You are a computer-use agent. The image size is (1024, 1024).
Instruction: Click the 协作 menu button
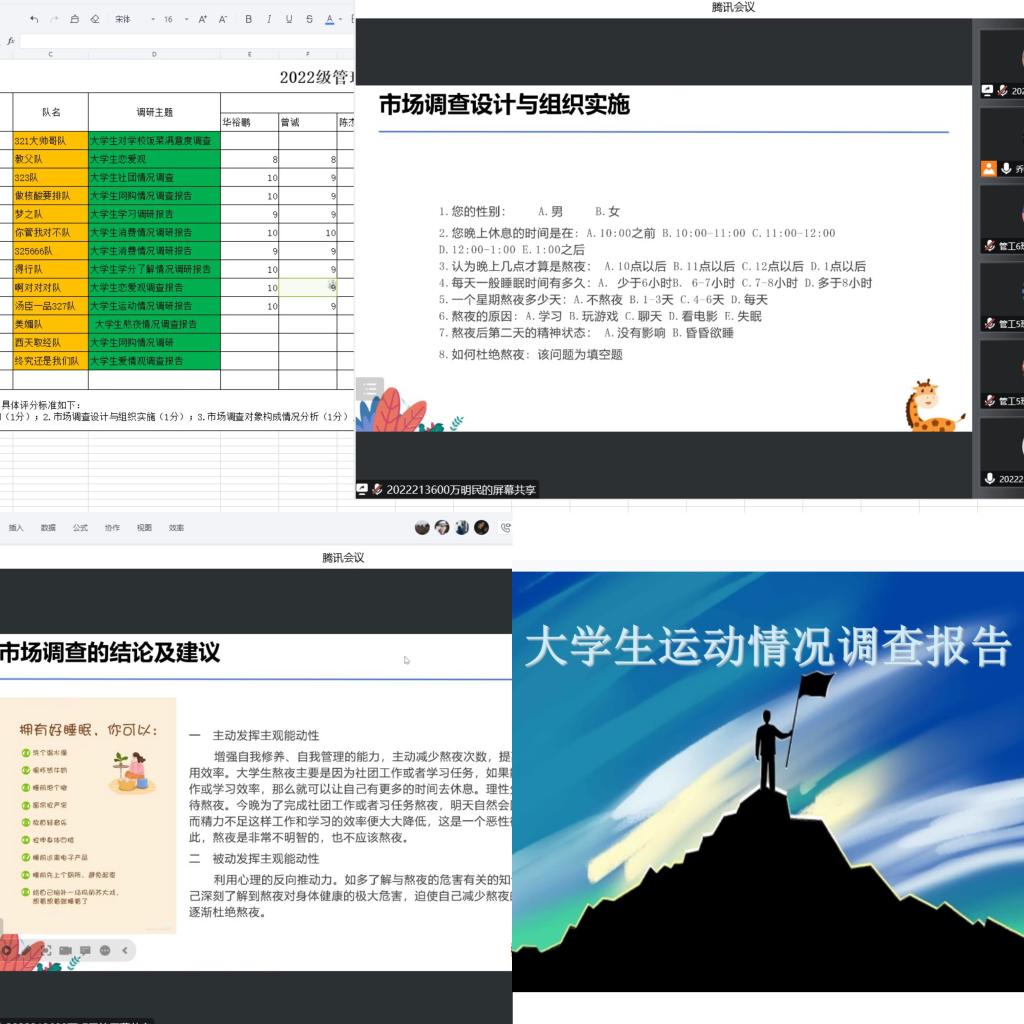tap(112, 527)
